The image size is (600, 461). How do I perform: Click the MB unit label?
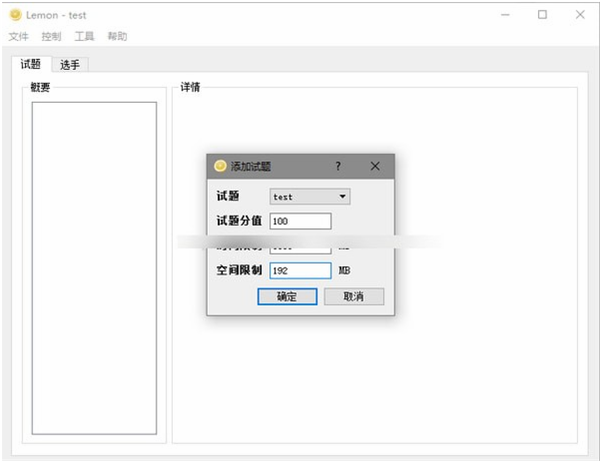(x=344, y=271)
